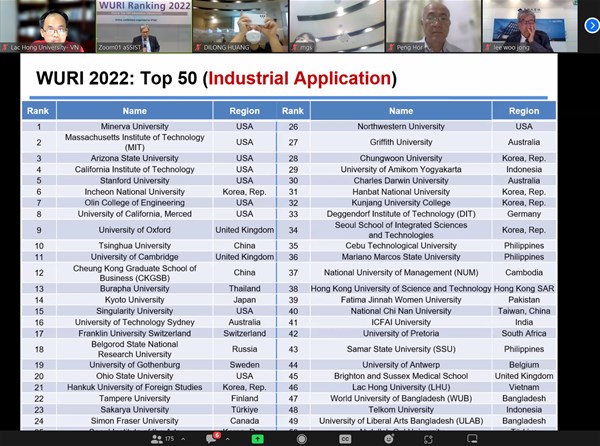The image size is (600, 446).
Task: Click the left Rank column header
Action: click(x=39, y=111)
